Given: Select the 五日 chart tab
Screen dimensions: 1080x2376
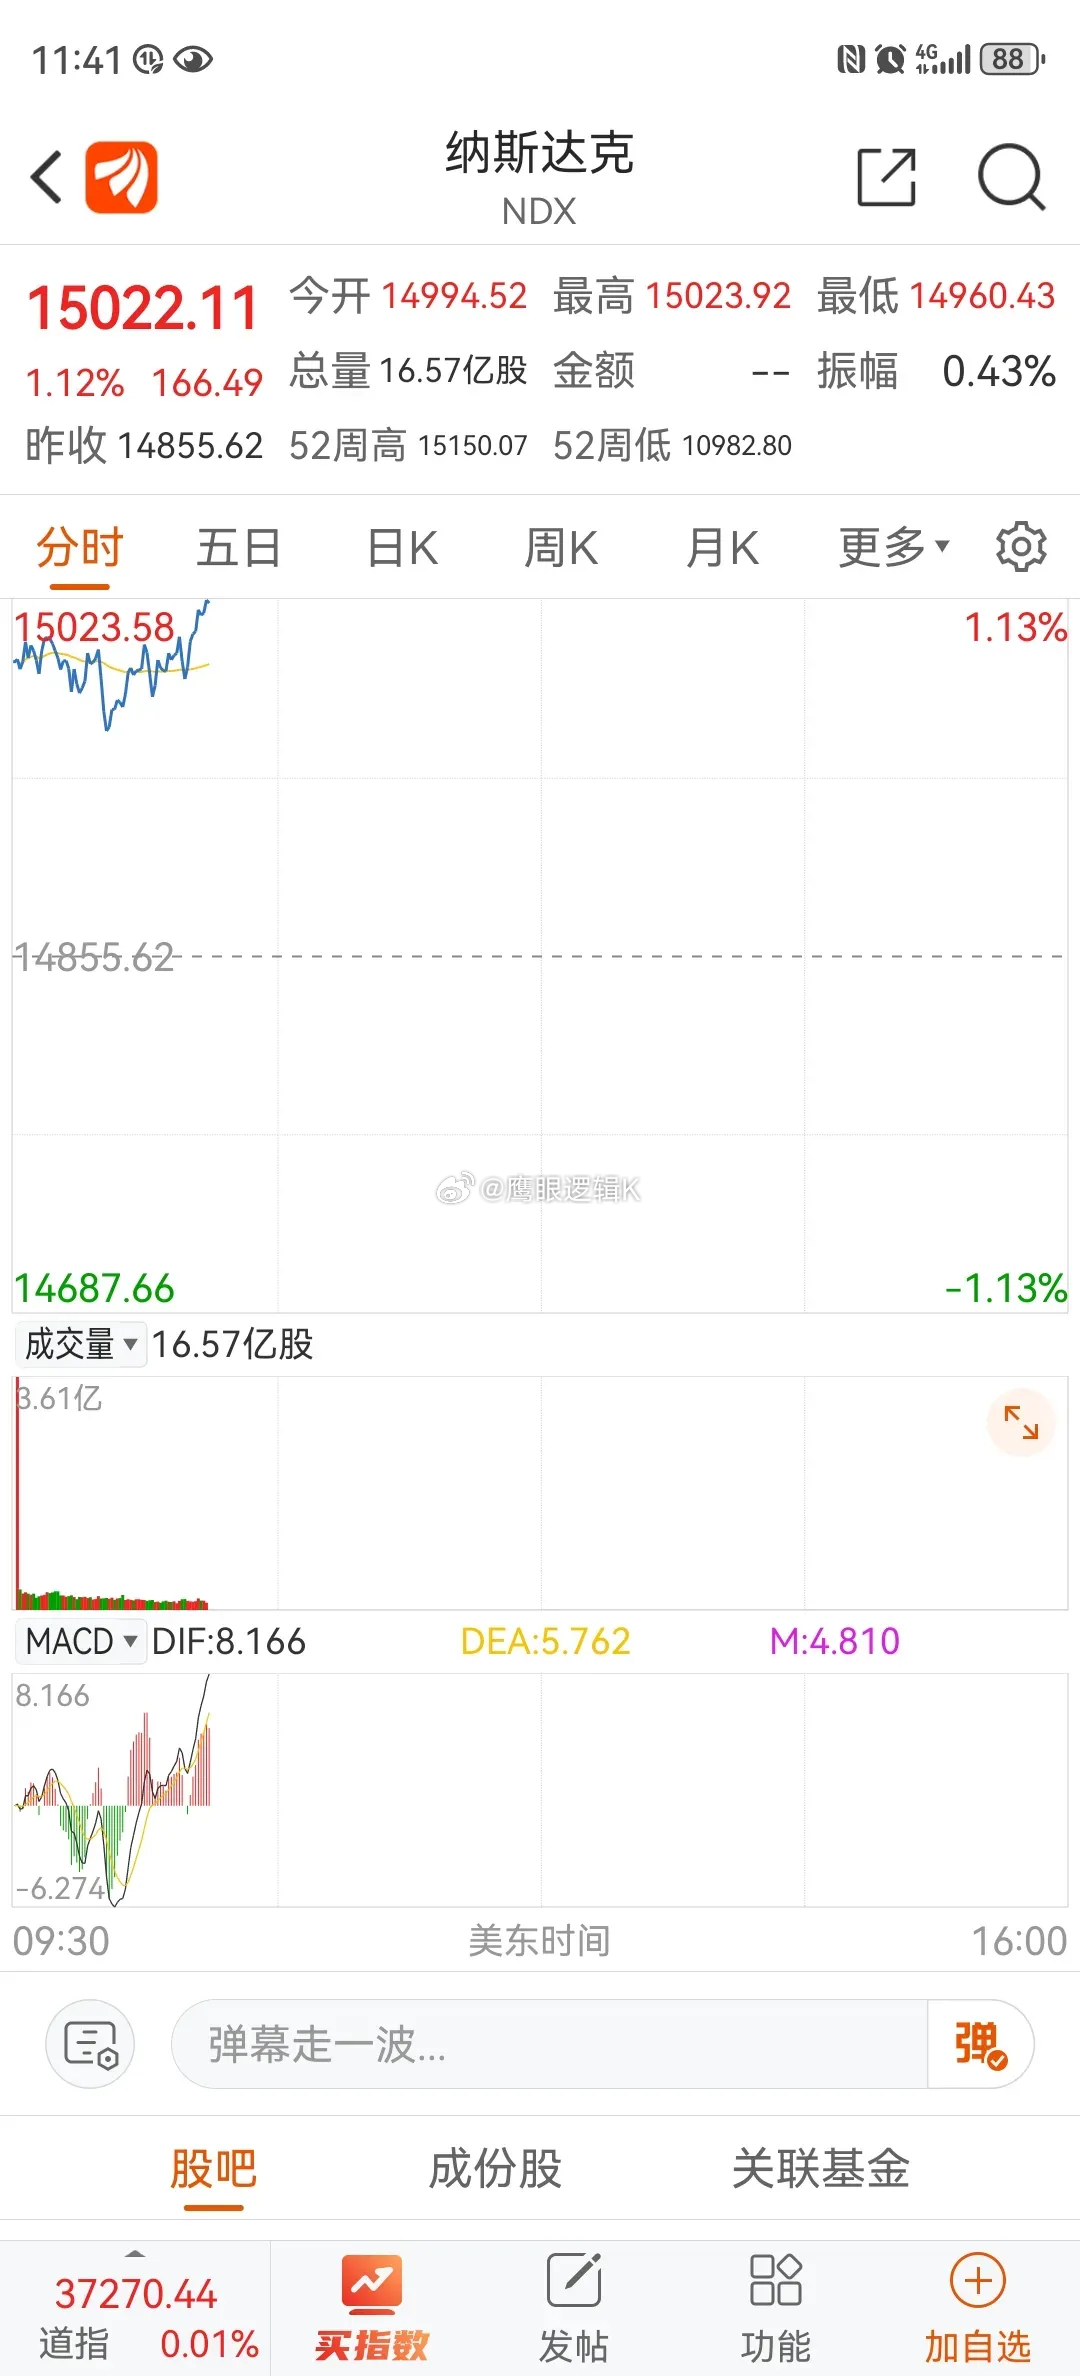Looking at the screenshot, I should click(239, 548).
